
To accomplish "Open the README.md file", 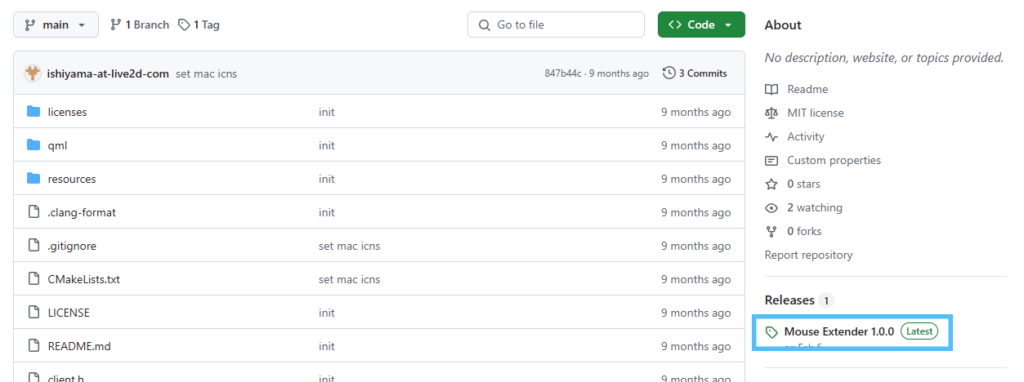I will coord(79,346).
